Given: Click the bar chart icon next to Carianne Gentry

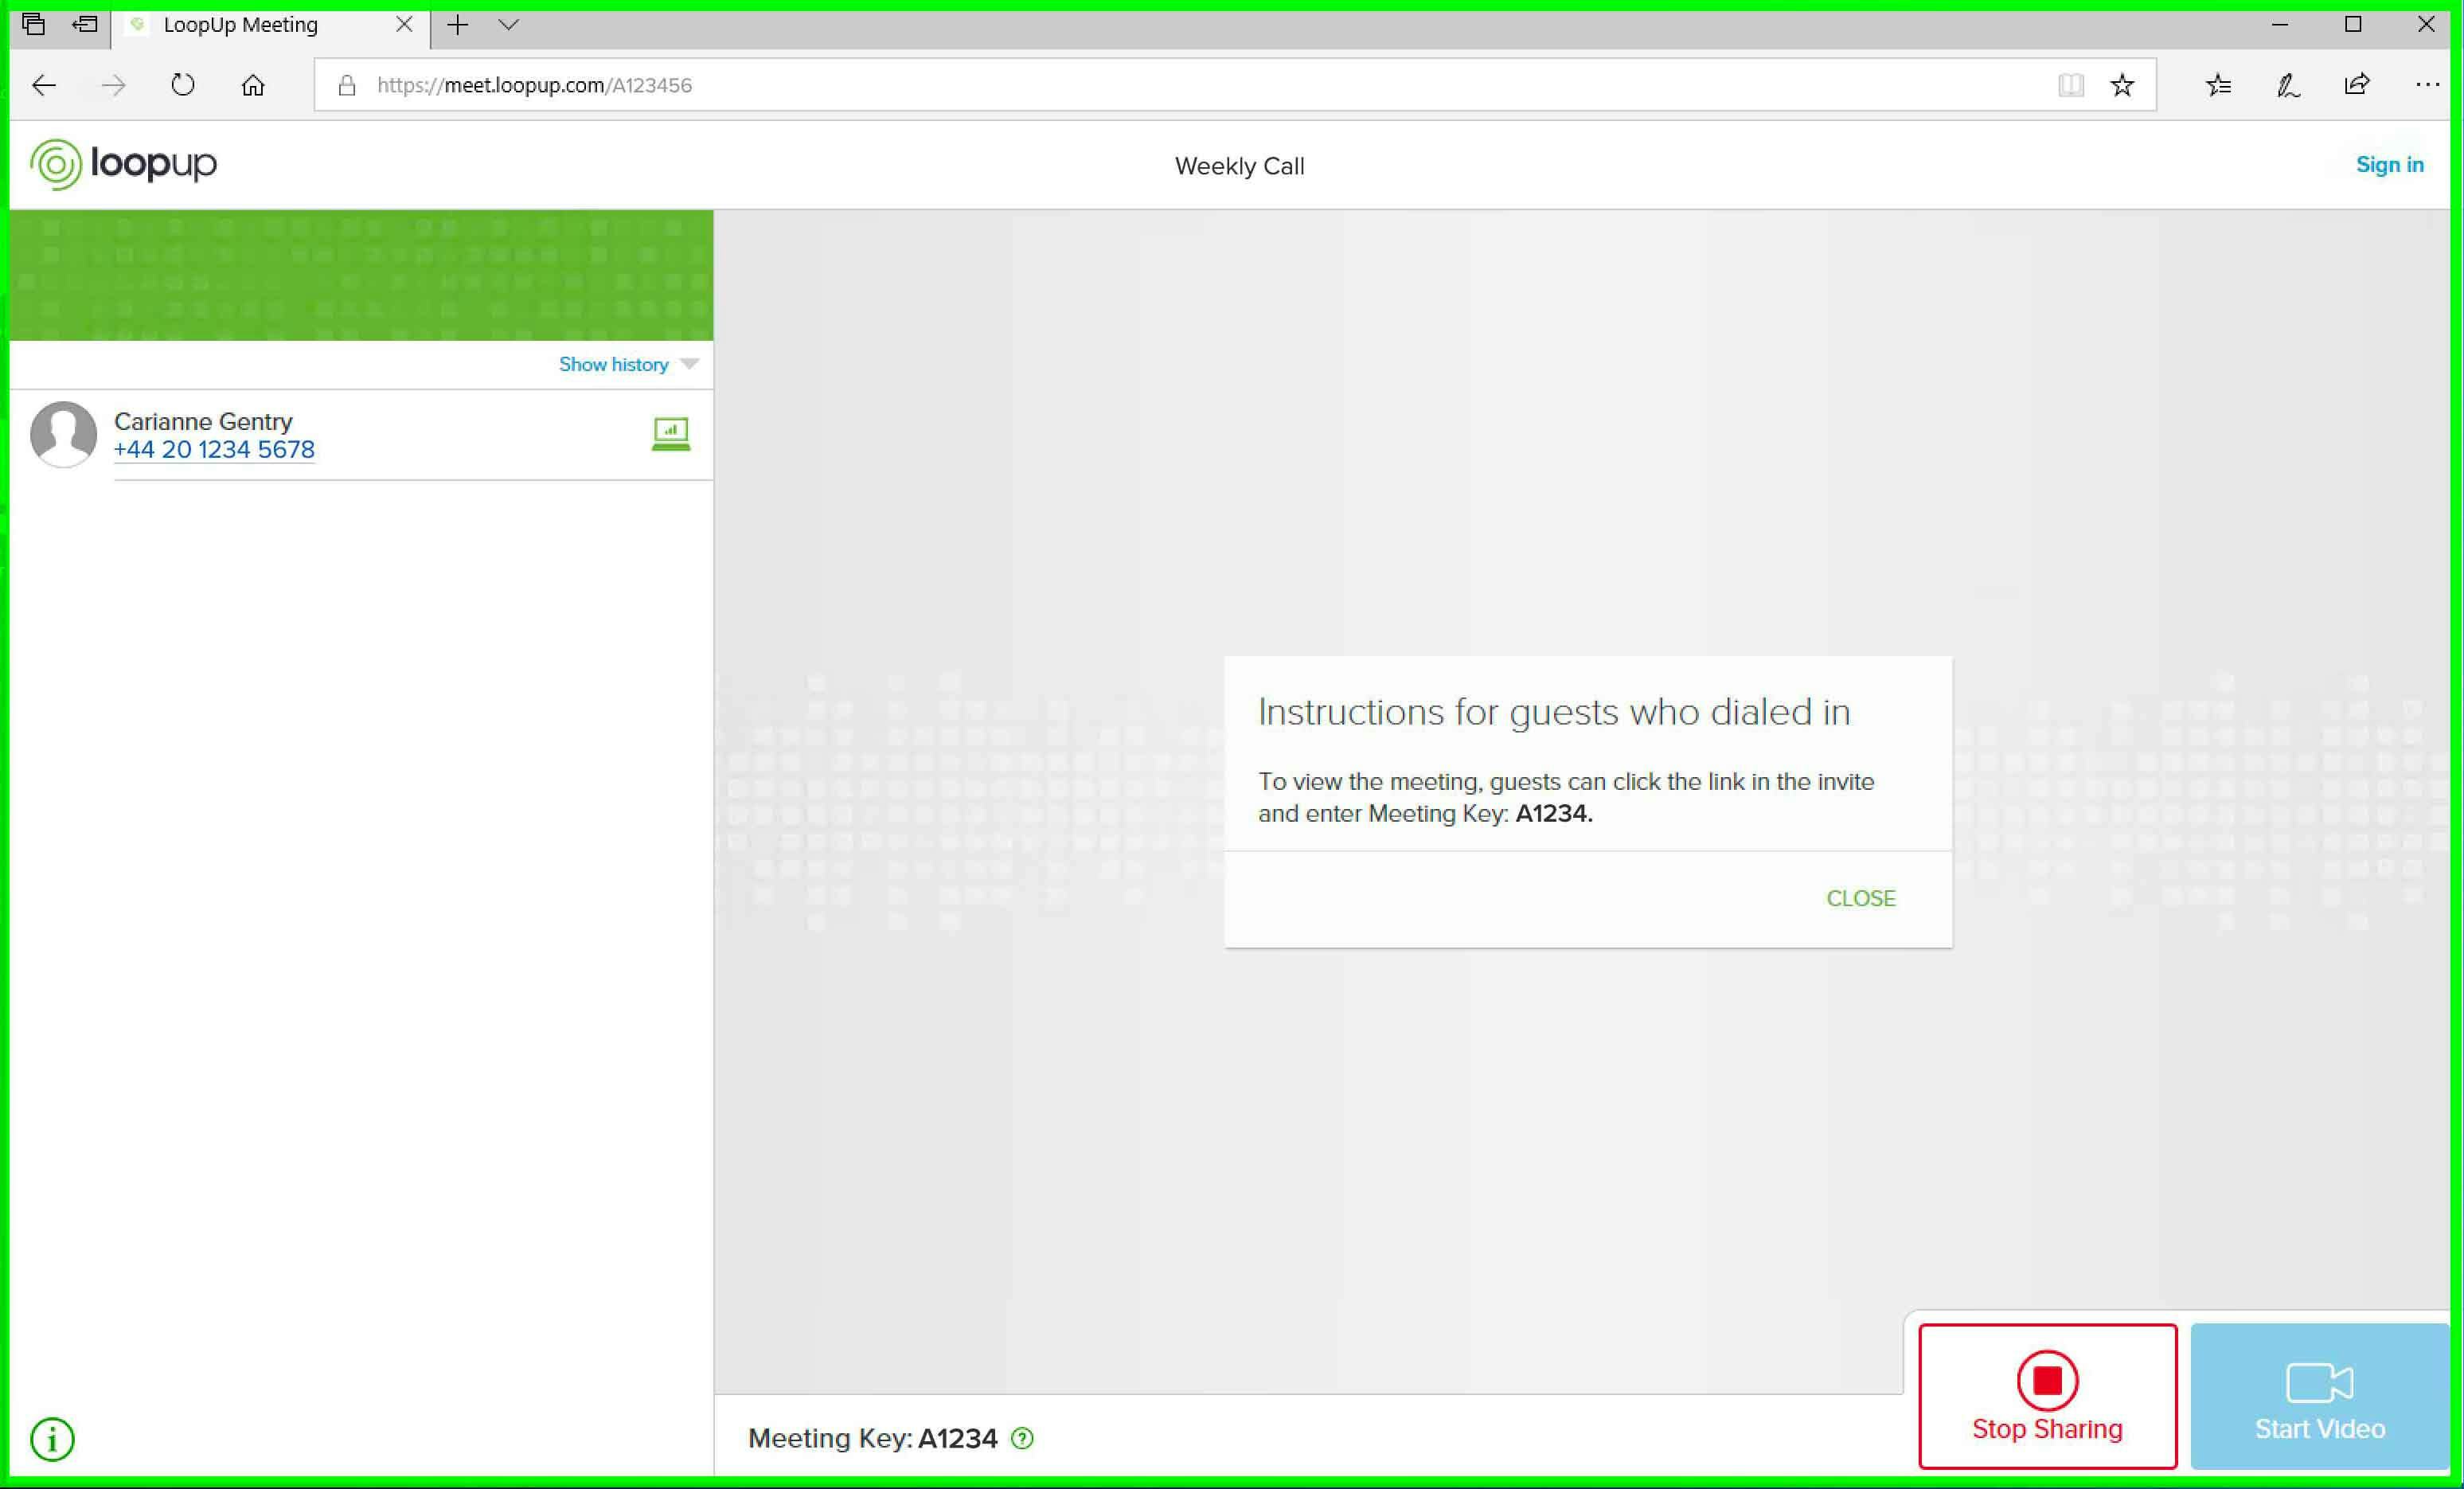Looking at the screenshot, I should (670, 433).
